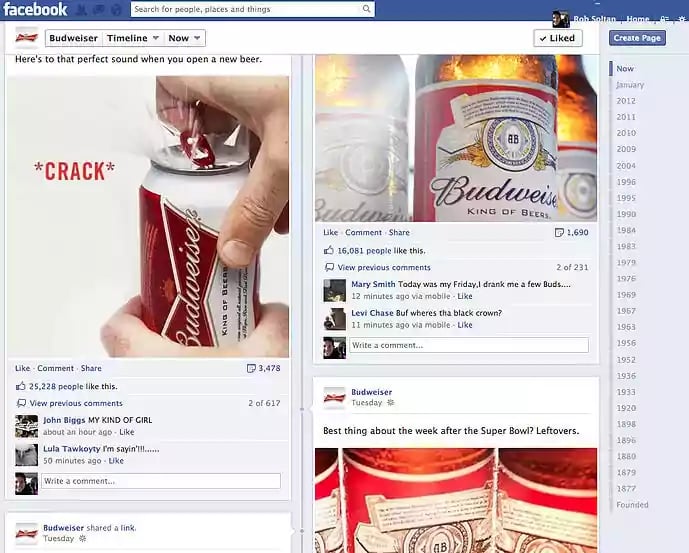Viewport: 689px width, 553px height.
Task: Click Lula Tawkoyty avatar
Action: (26, 455)
